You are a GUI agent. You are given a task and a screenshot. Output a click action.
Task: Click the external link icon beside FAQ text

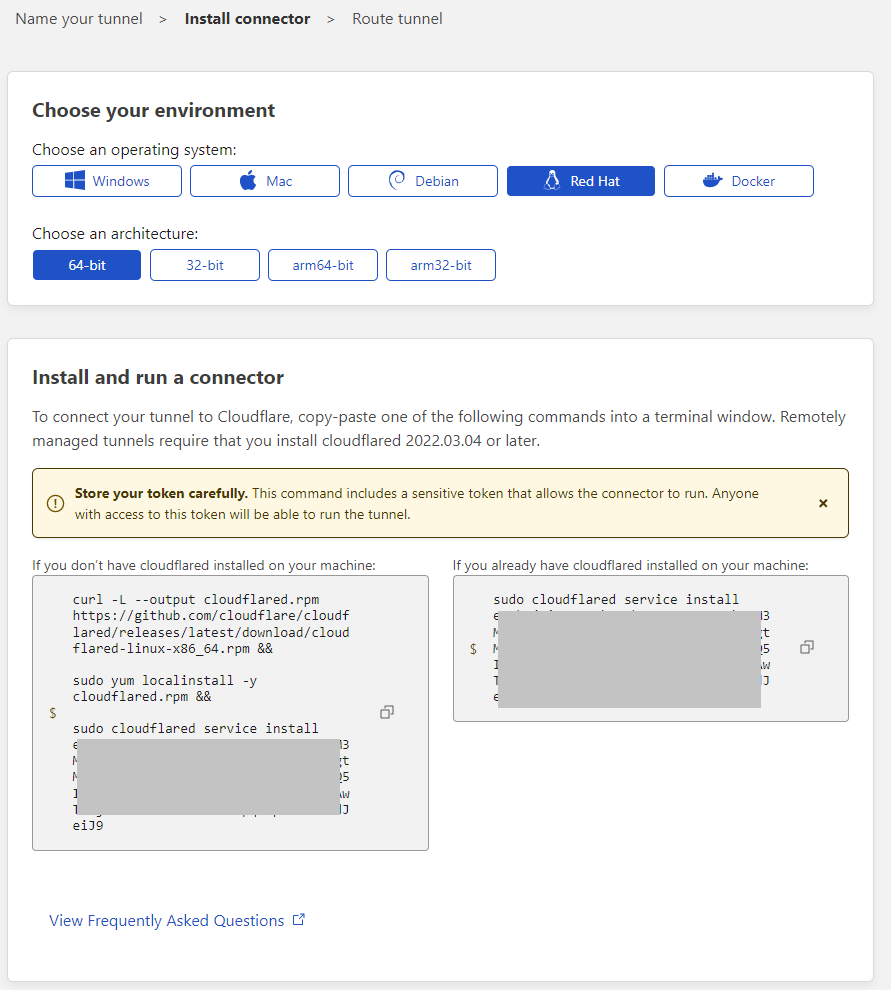point(298,918)
